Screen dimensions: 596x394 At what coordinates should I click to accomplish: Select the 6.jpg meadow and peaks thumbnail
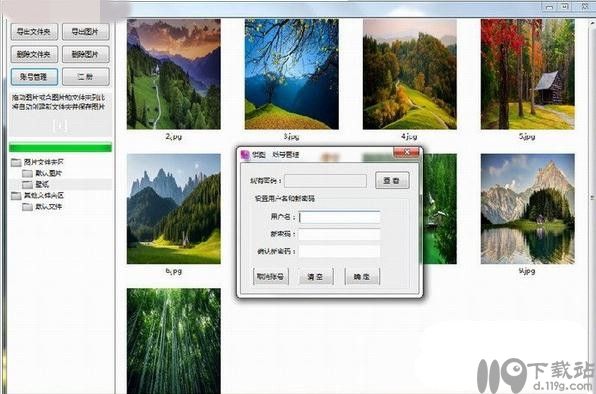pos(174,209)
